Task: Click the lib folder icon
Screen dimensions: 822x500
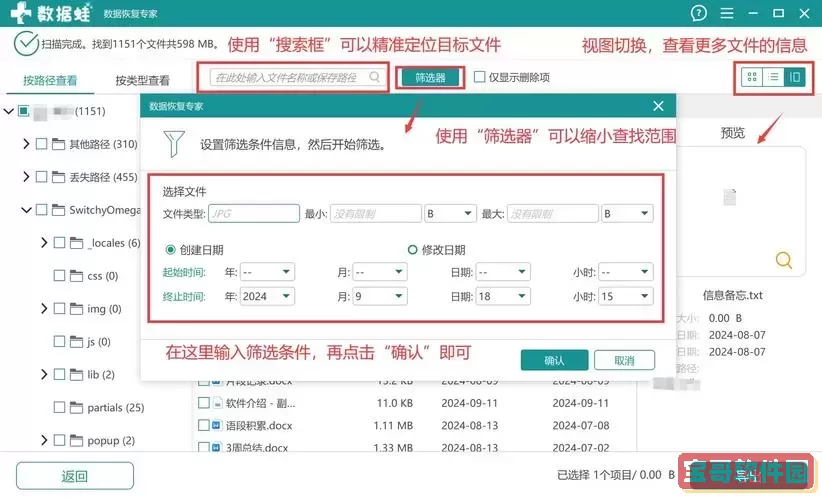Action: pos(77,375)
